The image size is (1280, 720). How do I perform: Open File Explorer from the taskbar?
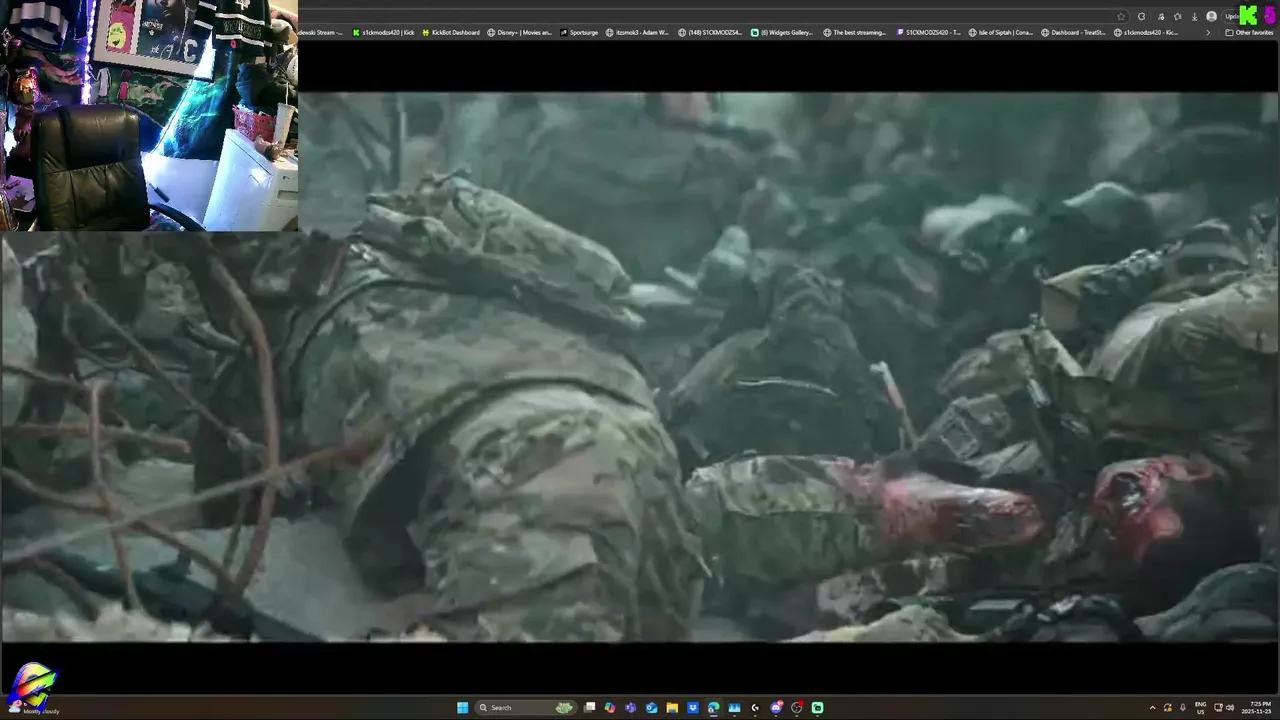click(x=672, y=707)
